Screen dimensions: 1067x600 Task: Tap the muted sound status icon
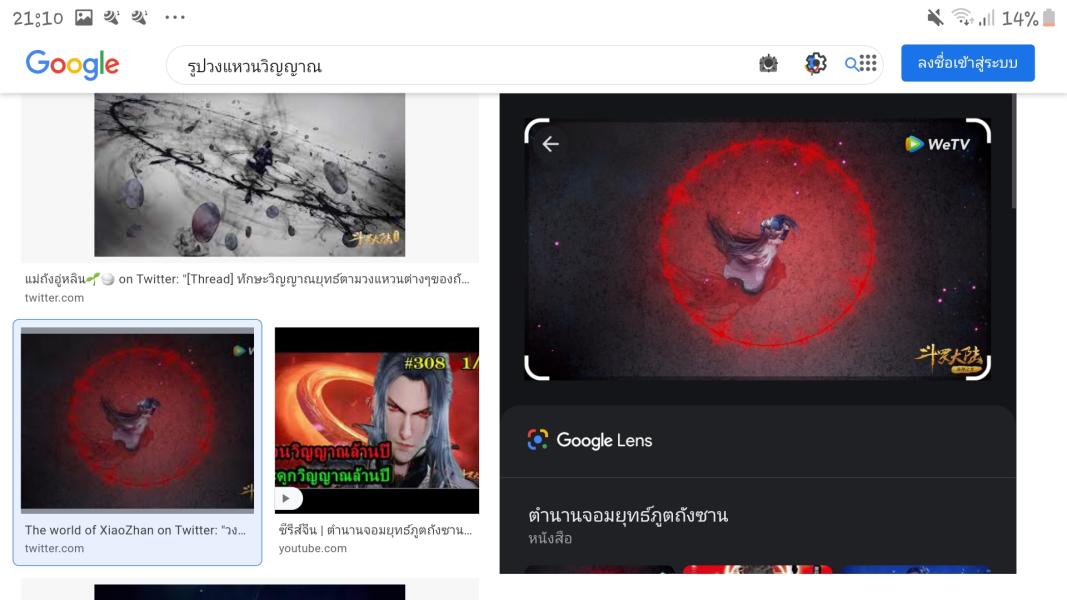pos(936,18)
